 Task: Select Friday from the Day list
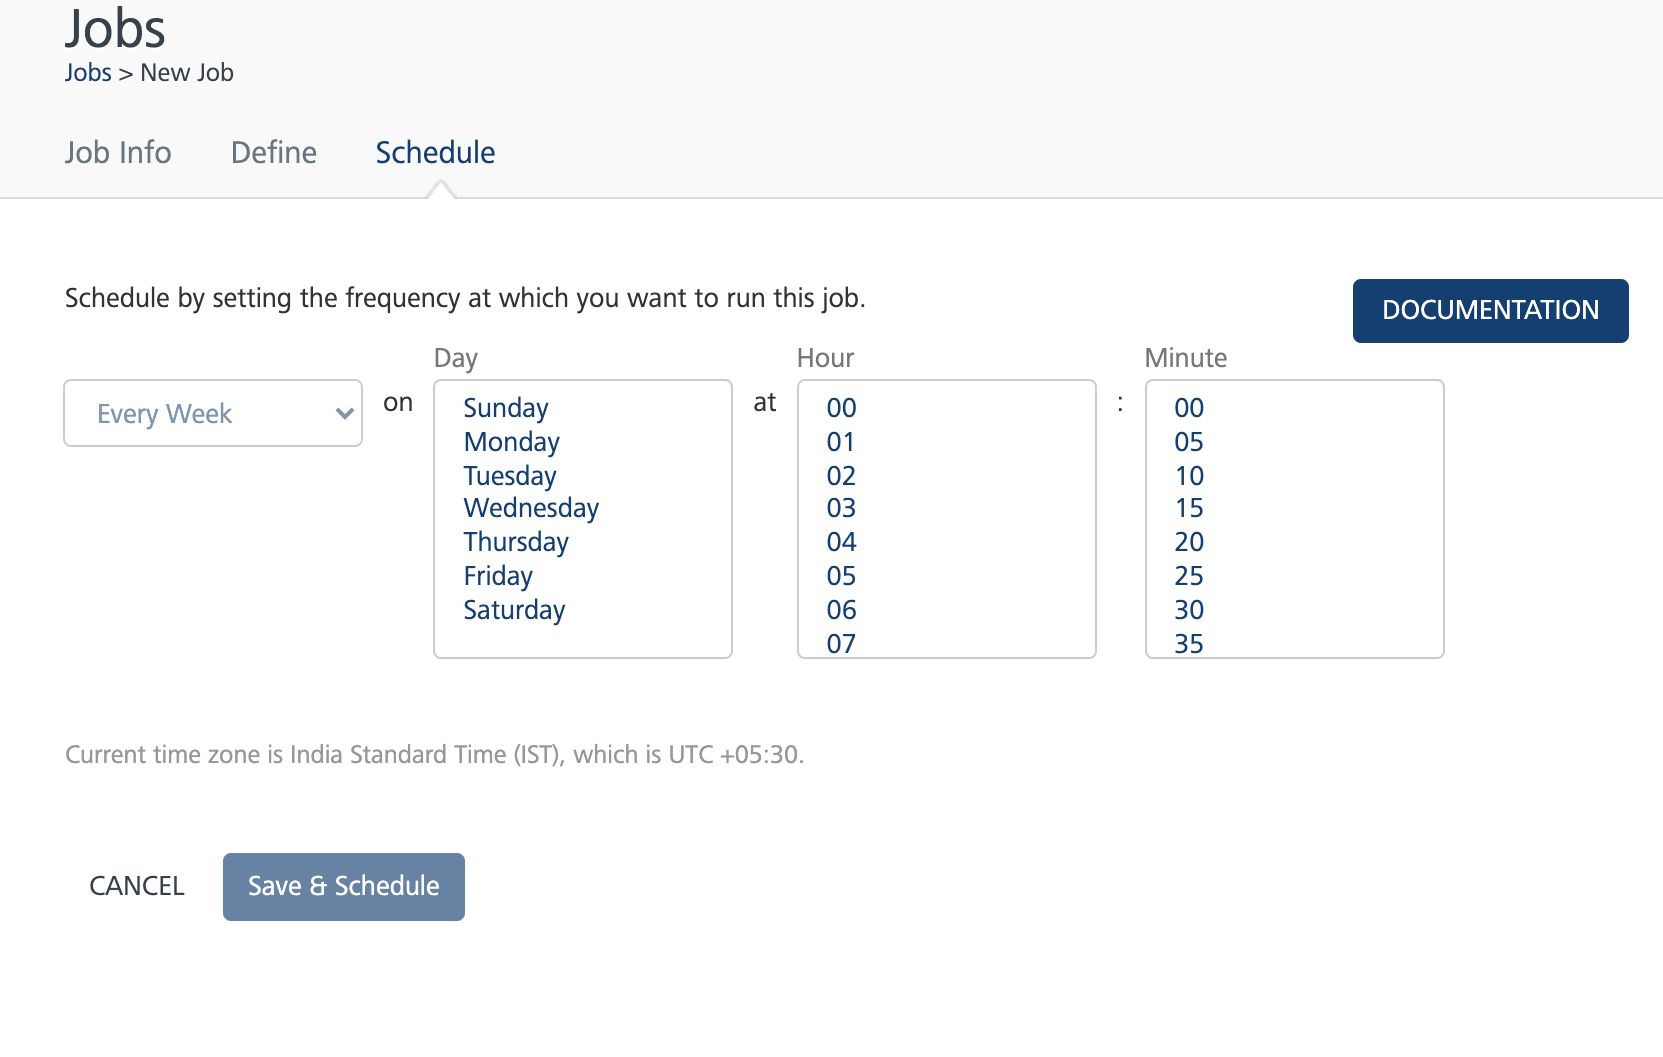click(498, 576)
